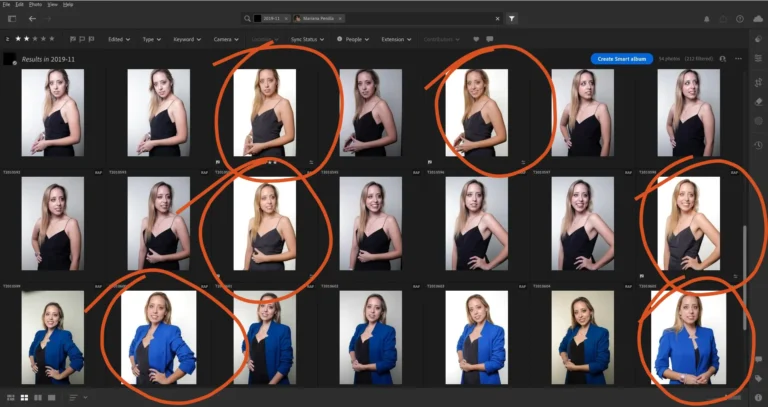Screen dimensions: 768x407
Task: Click the Info icon at bottom right
Action: [758, 398]
